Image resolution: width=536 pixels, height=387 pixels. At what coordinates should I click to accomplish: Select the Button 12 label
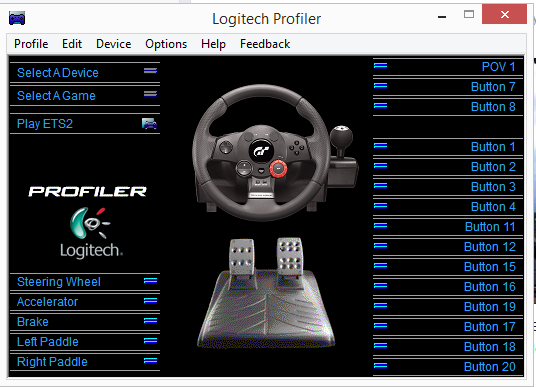pos(490,246)
